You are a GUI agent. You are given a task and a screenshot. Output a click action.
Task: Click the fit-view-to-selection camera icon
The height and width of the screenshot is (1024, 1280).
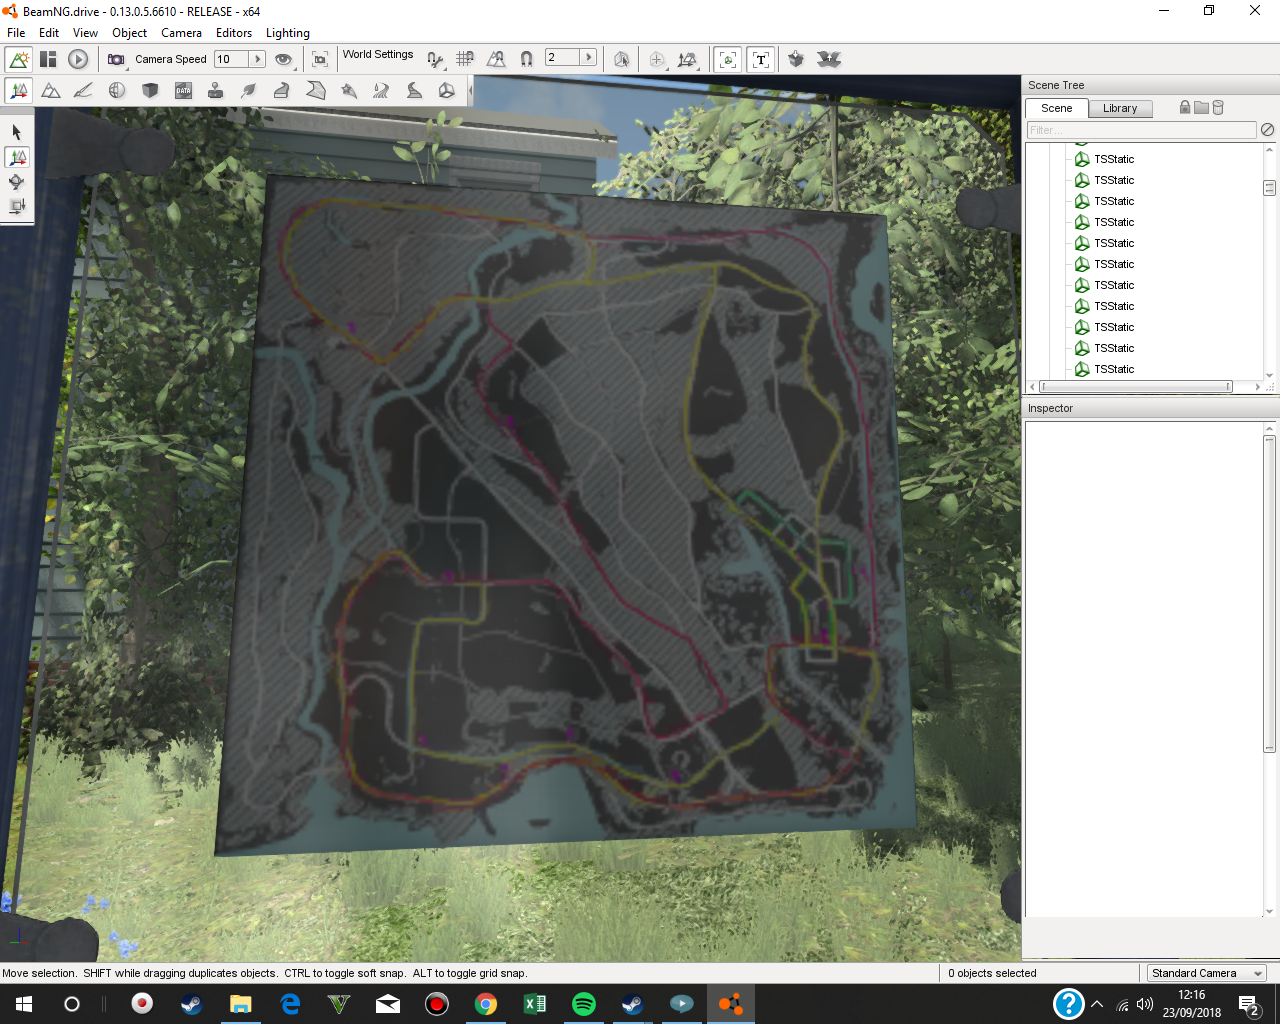click(x=320, y=59)
